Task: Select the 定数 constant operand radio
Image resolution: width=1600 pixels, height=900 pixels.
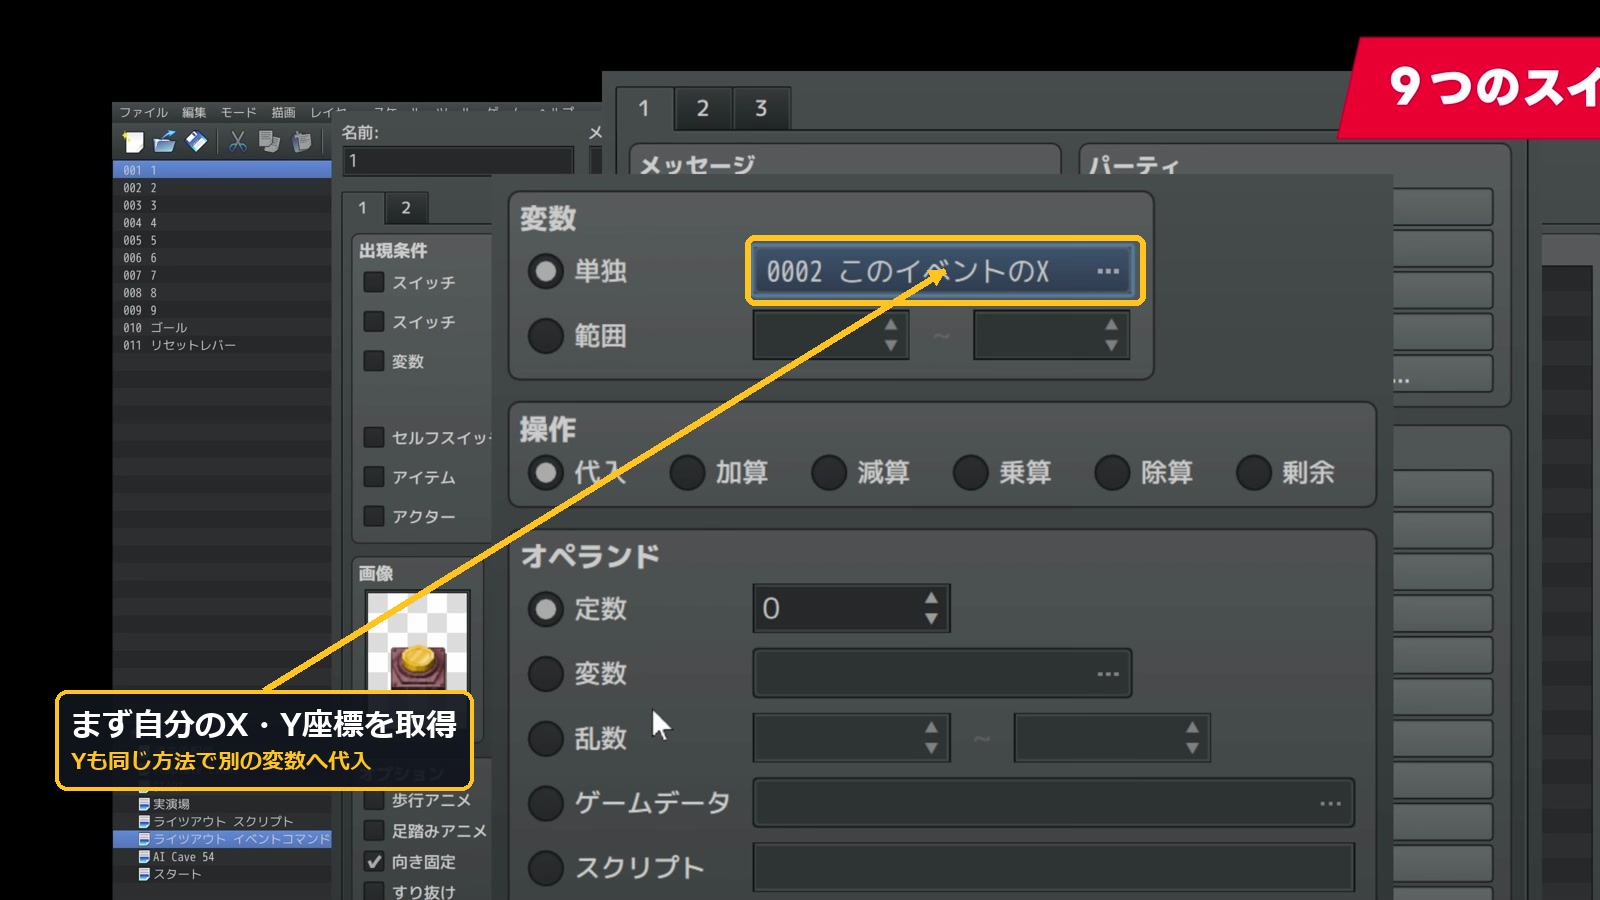Action: pos(545,608)
